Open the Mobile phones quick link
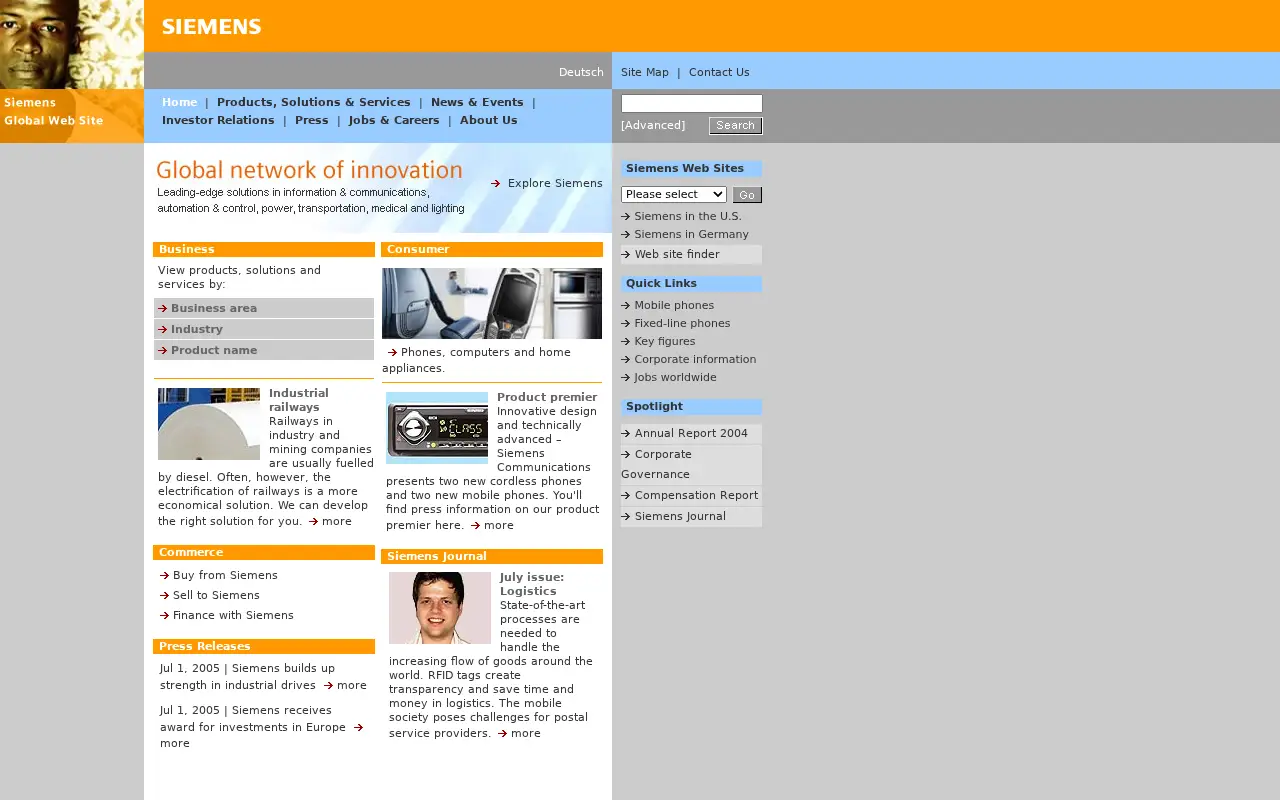The image size is (1280, 800). [x=674, y=305]
